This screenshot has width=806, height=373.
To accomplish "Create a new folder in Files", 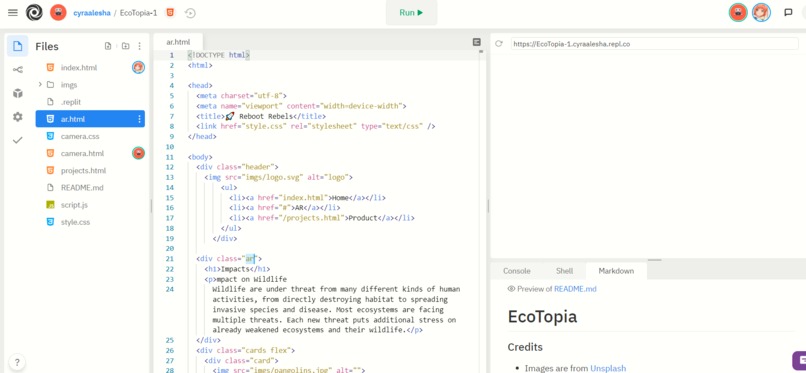I will [125, 46].
